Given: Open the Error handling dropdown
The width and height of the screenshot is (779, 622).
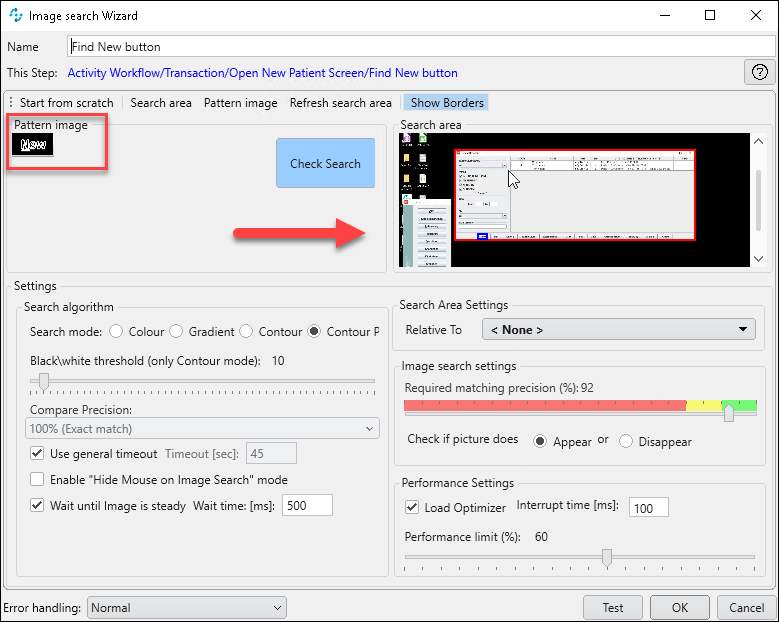Looking at the screenshot, I should coord(186,607).
